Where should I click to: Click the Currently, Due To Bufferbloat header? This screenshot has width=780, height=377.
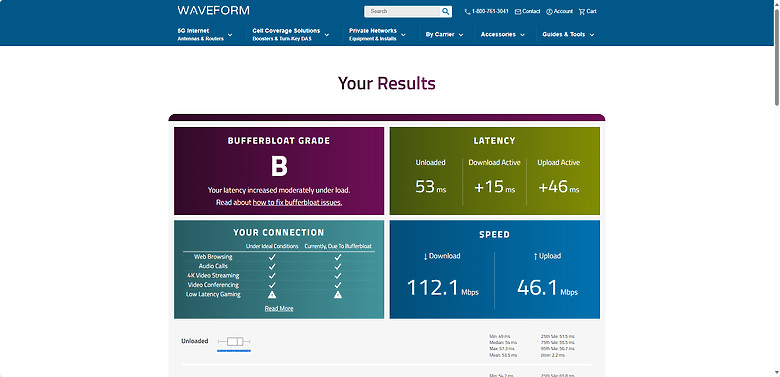pyautogui.click(x=338, y=246)
